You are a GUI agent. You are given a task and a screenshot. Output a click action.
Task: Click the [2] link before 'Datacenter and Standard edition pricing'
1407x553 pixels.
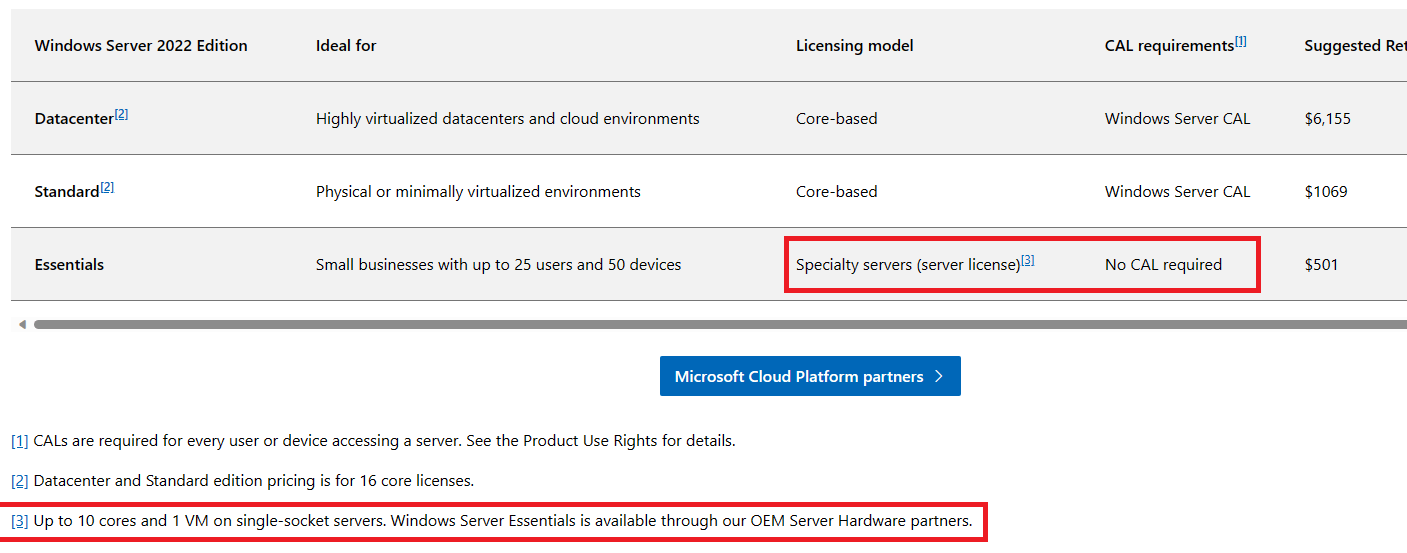click(x=20, y=481)
